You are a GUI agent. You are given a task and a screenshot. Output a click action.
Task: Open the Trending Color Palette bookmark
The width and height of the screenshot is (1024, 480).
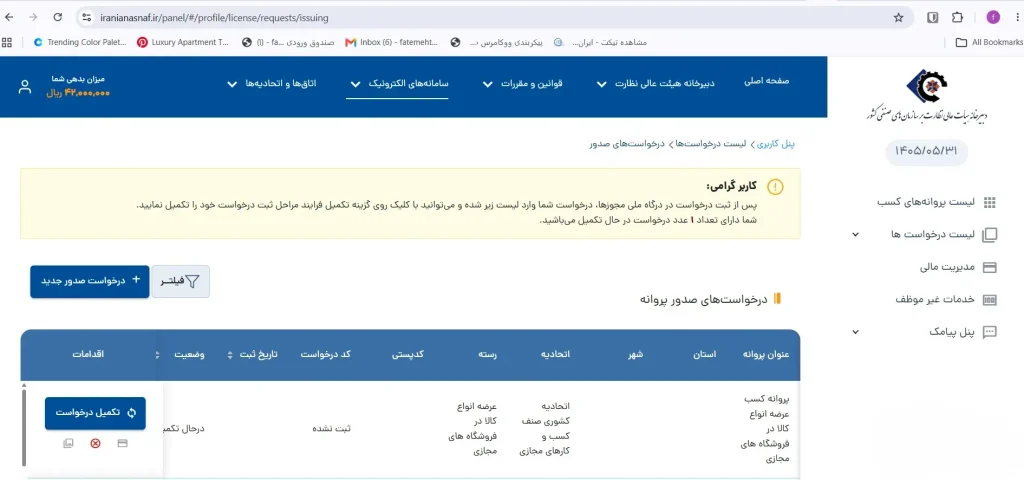click(80, 42)
